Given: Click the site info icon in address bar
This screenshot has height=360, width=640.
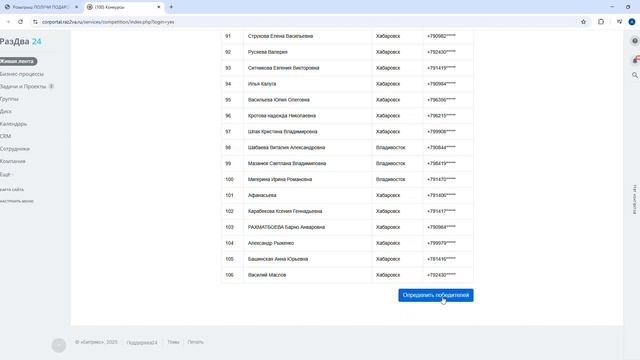Looking at the screenshot, I should [x=35, y=22].
